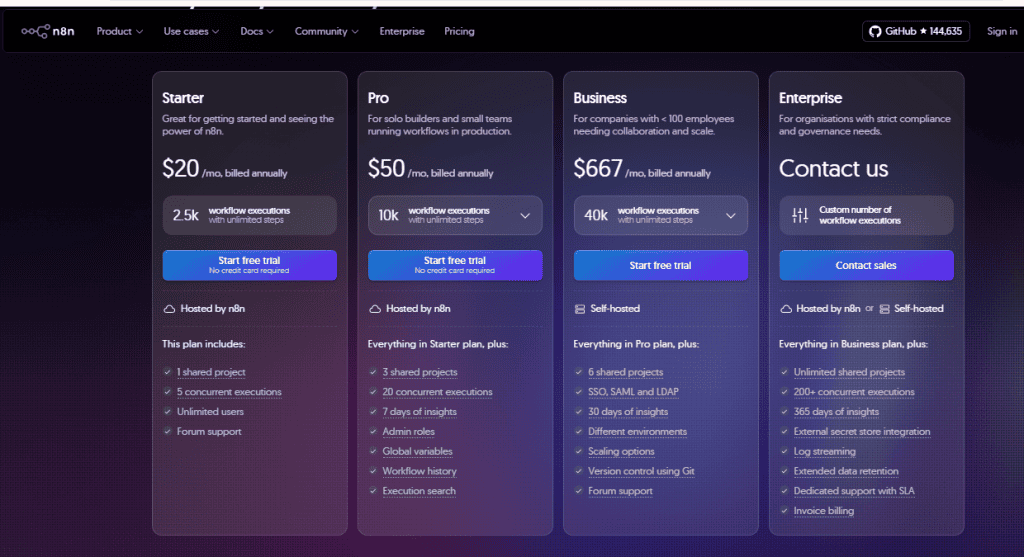Image resolution: width=1024 pixels, height=557 pixels.
Task: Click the GitHub octocat icon
Action: pyautogui.click(x=875, y=32)
